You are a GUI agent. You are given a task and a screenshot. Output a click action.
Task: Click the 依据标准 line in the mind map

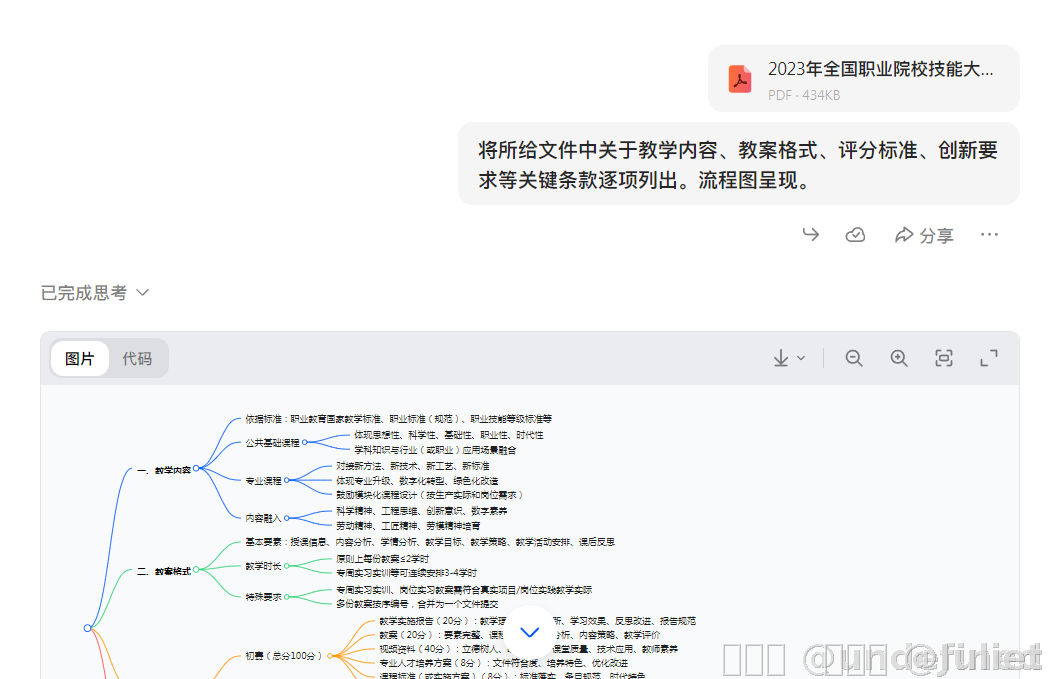[x=398, y=419]
